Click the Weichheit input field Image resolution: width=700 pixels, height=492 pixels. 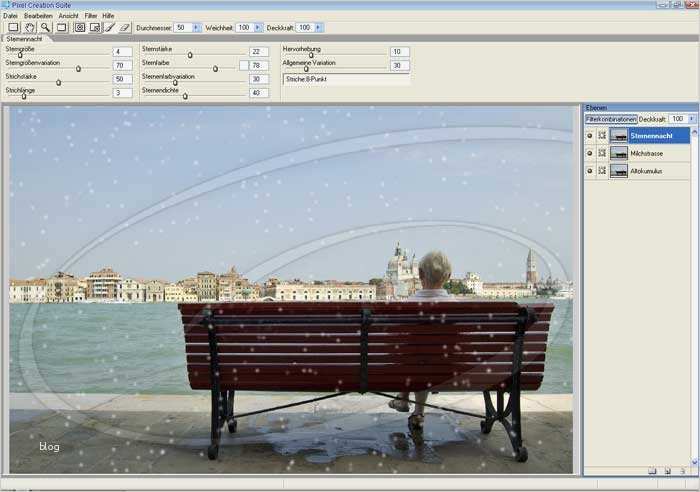click(245, 28)
